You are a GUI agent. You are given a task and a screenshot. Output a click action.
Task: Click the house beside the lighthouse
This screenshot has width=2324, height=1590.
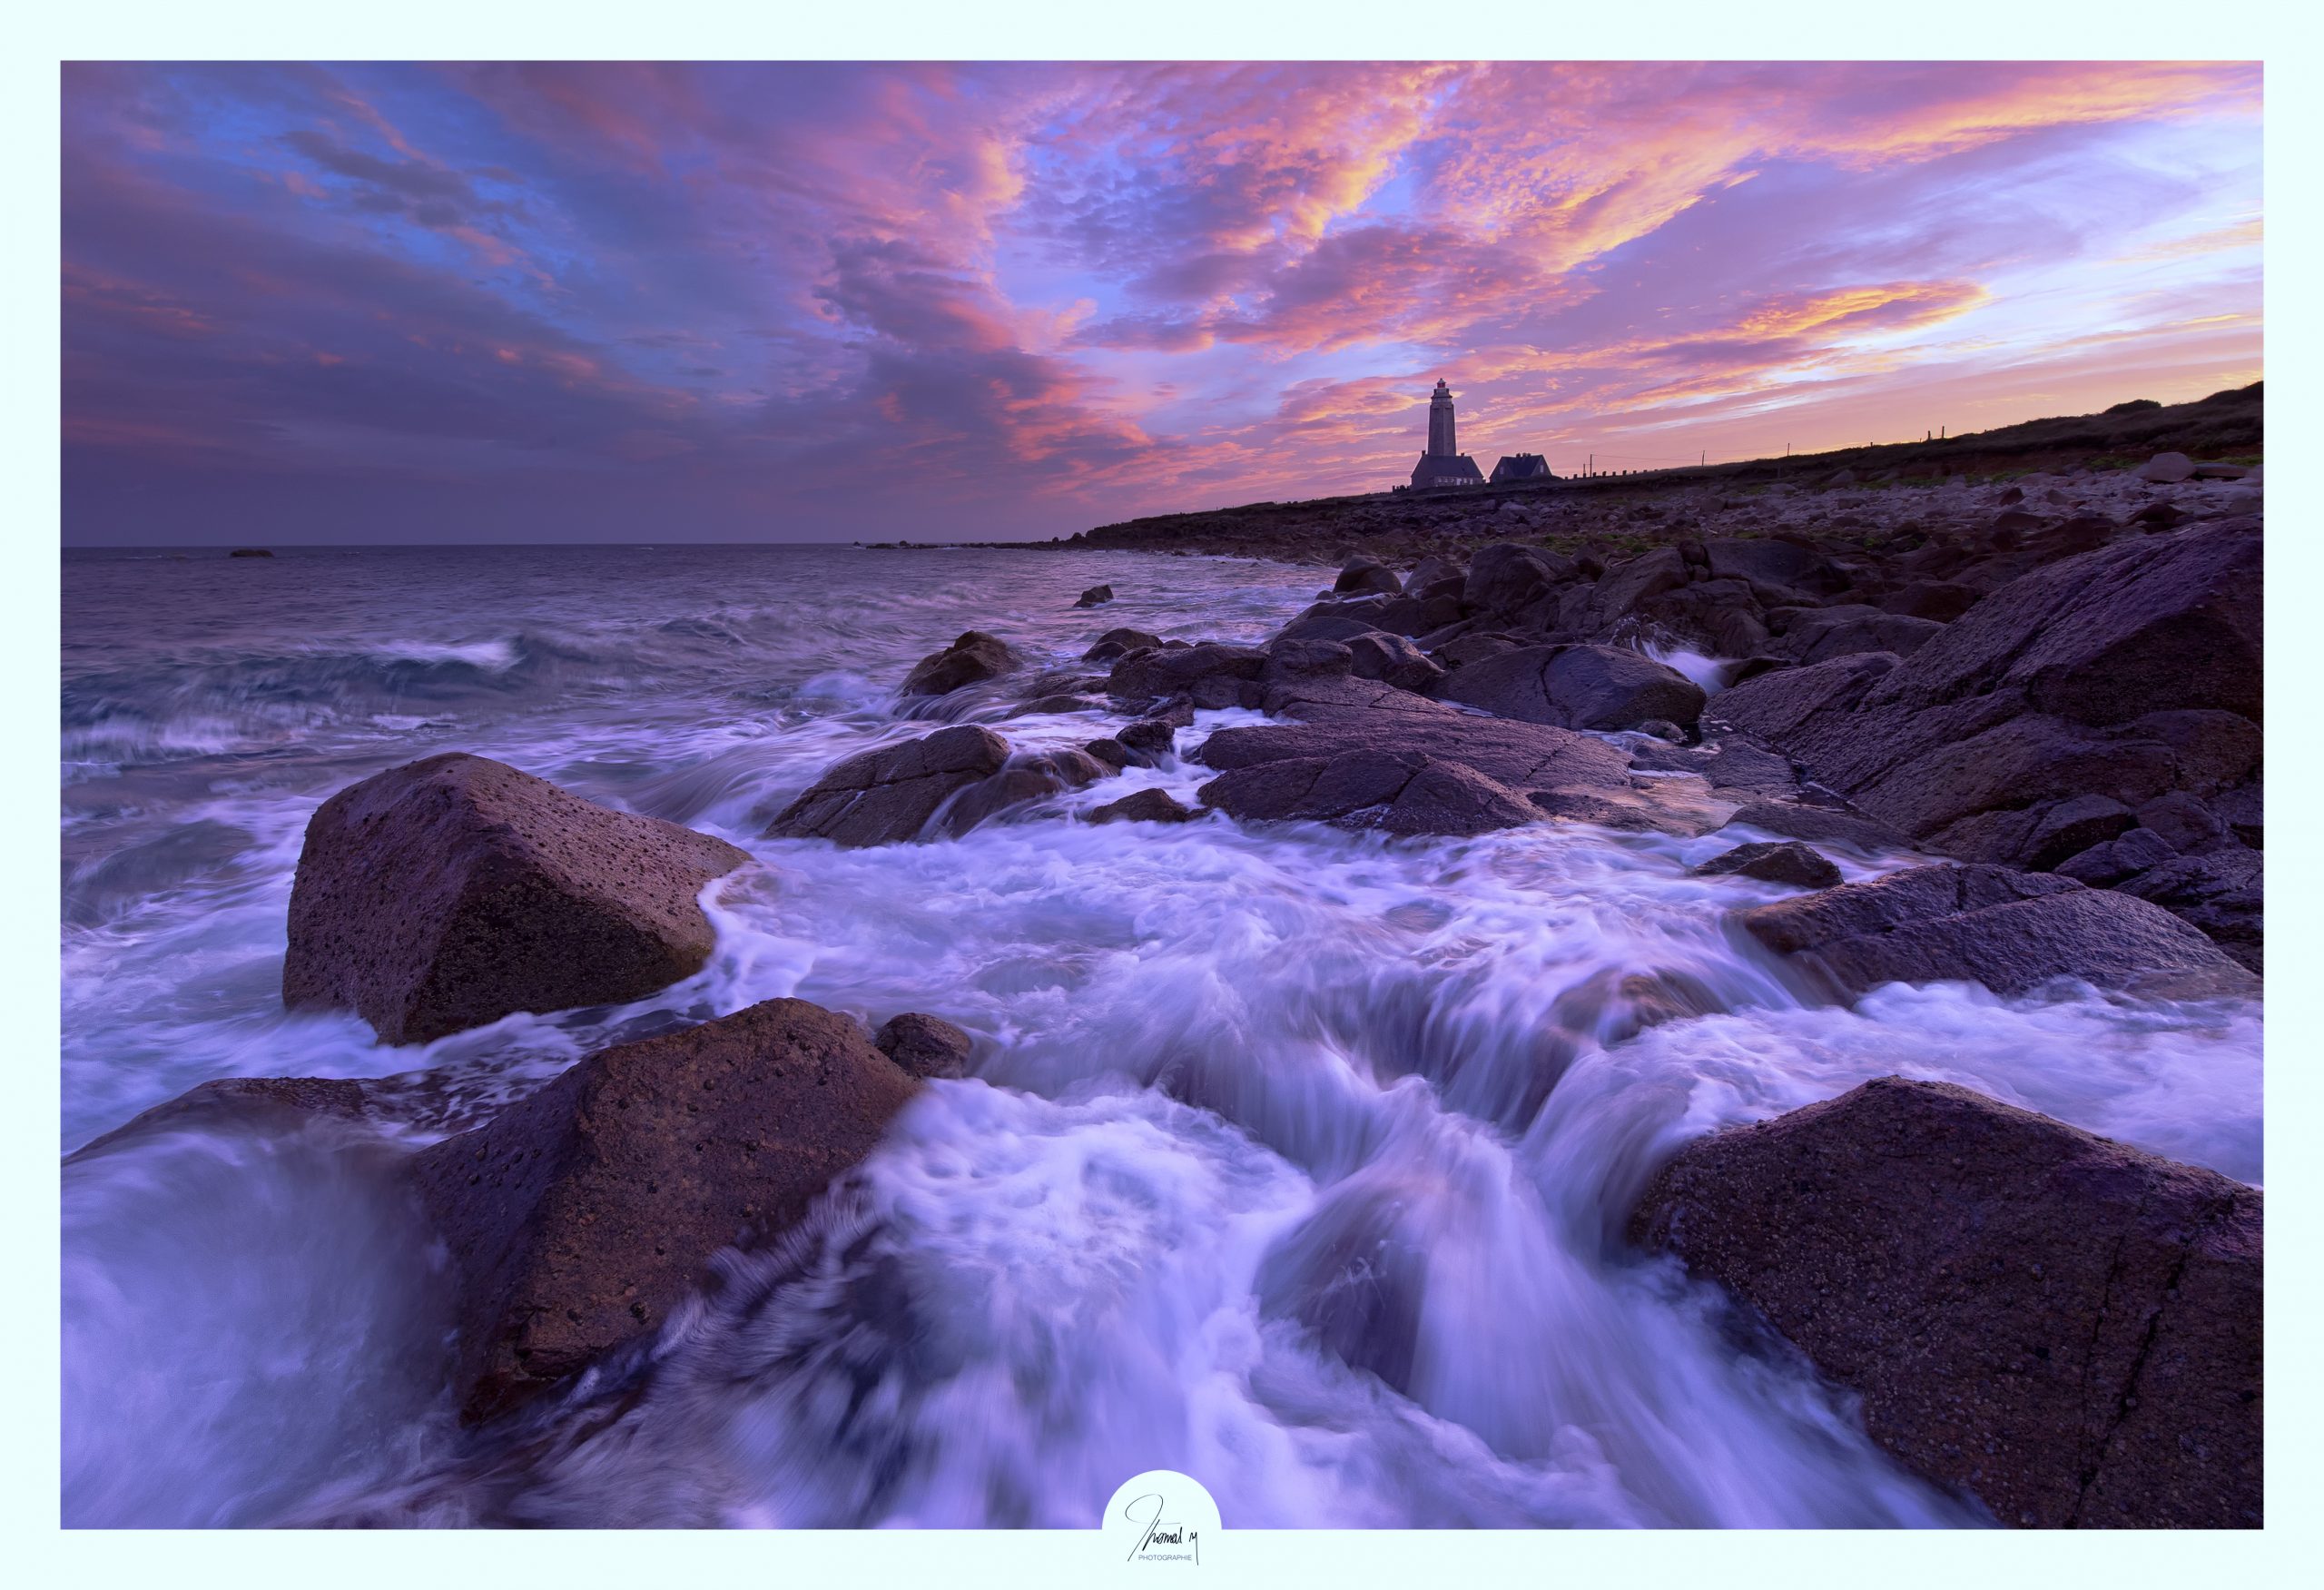pyautogui.click(x=1521, y=468)
